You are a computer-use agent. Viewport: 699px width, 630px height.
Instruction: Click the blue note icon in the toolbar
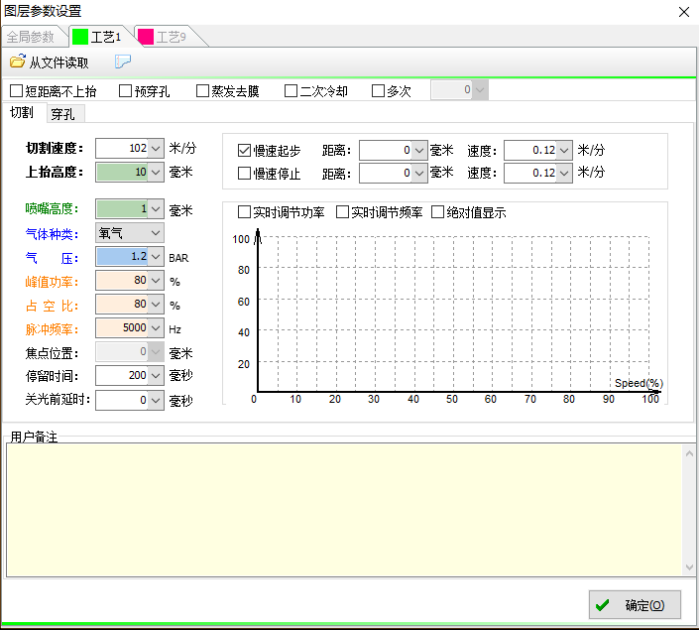pyautogui.click(x=122, y=63)
